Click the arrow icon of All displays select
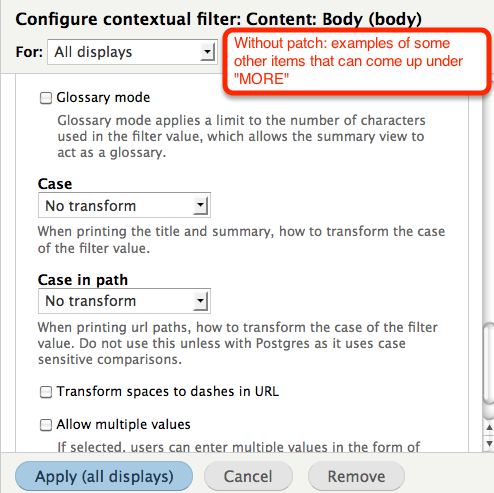494x493 pixels. point(208,52)
